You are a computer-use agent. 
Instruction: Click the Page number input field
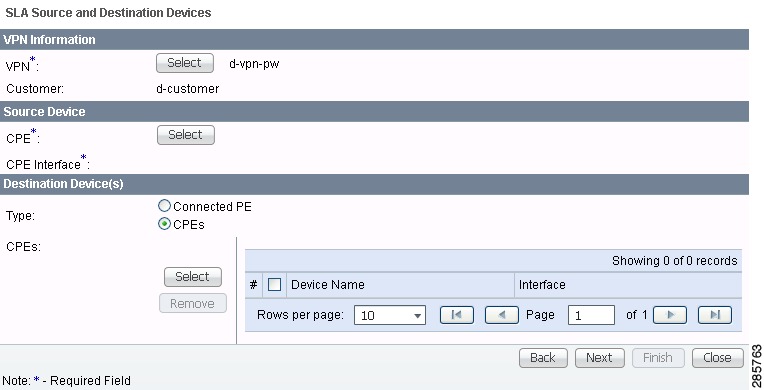591,315
